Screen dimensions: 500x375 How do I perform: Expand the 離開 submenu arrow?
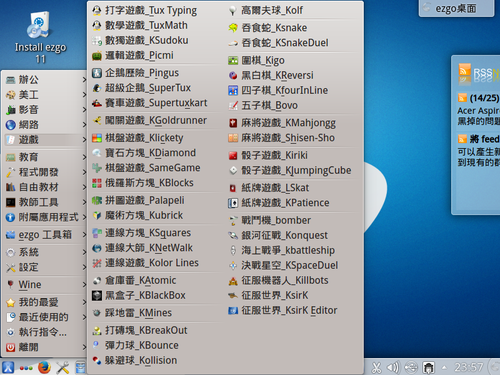pos(84,347)
